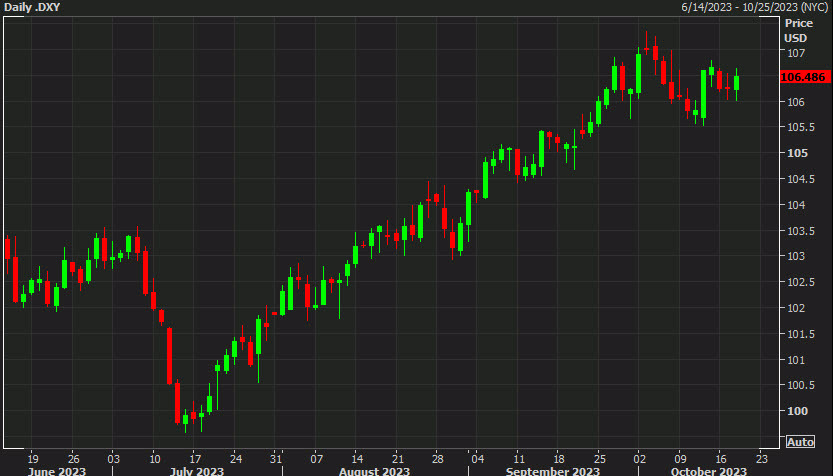
Task: Click date label 25 on time axis
Action: (599, 459)
